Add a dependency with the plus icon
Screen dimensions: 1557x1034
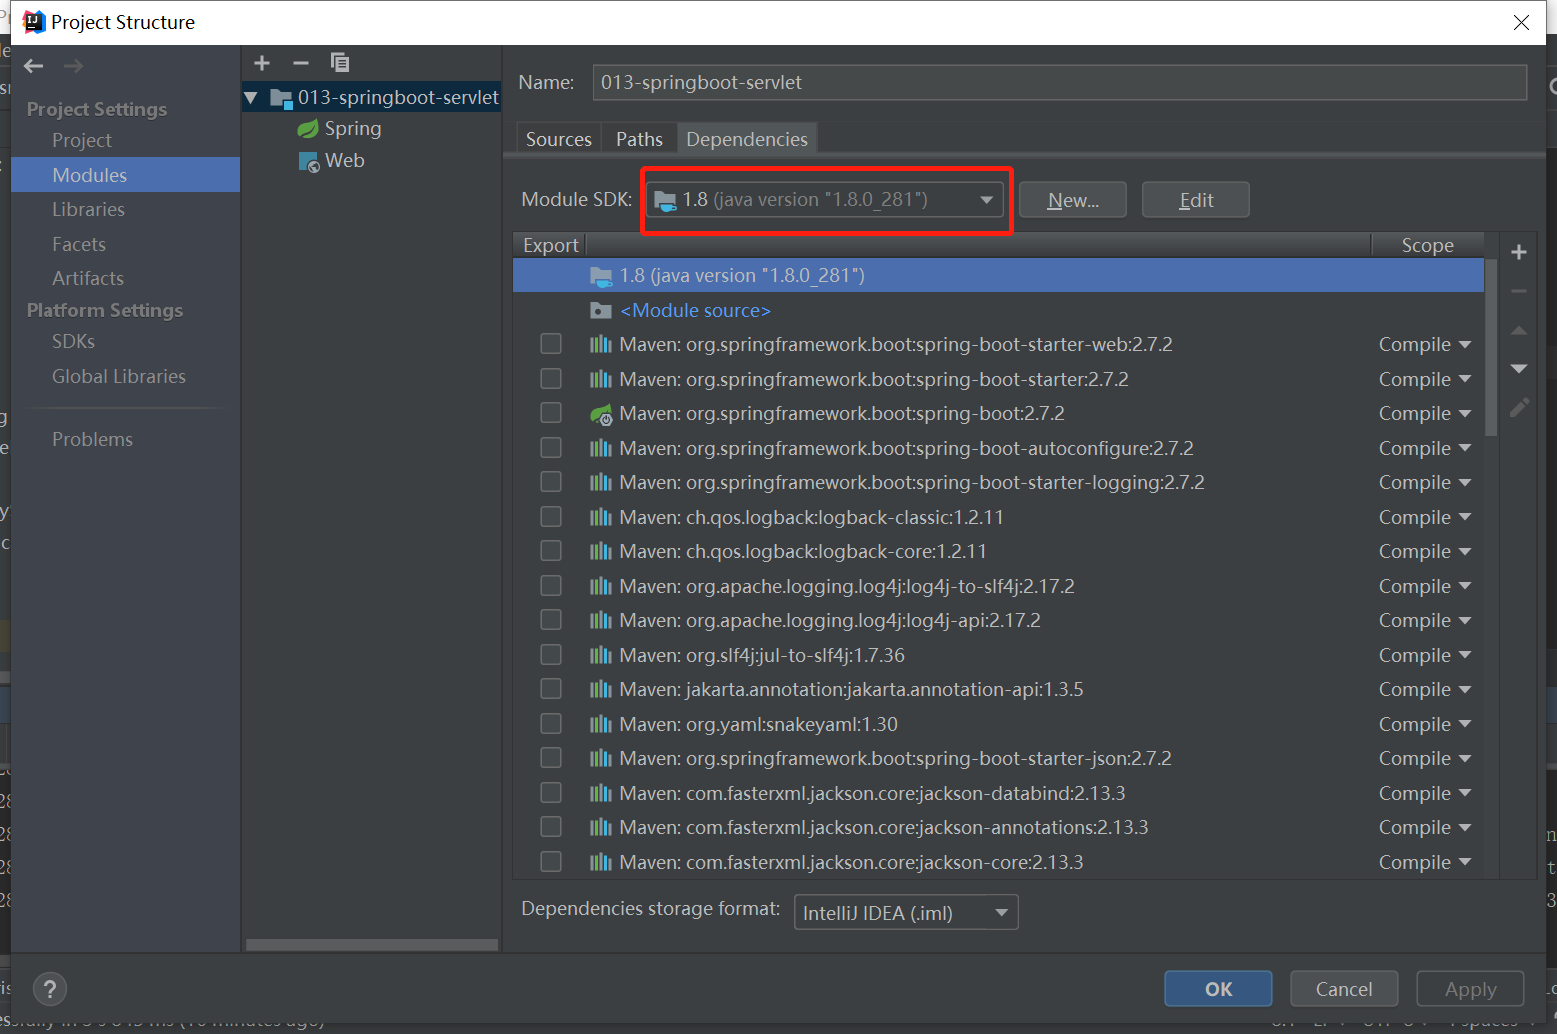pos(1519,252)
